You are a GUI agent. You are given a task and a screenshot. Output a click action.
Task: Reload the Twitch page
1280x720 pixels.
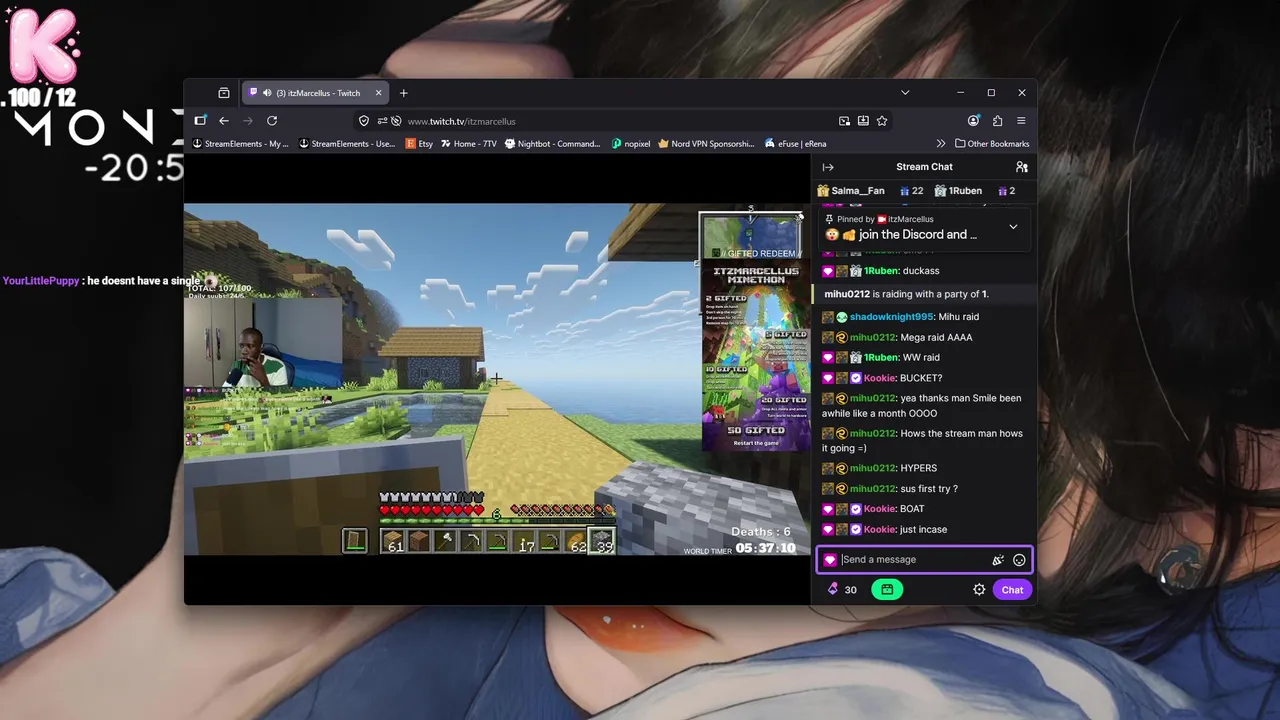click(x=272, y=121)
